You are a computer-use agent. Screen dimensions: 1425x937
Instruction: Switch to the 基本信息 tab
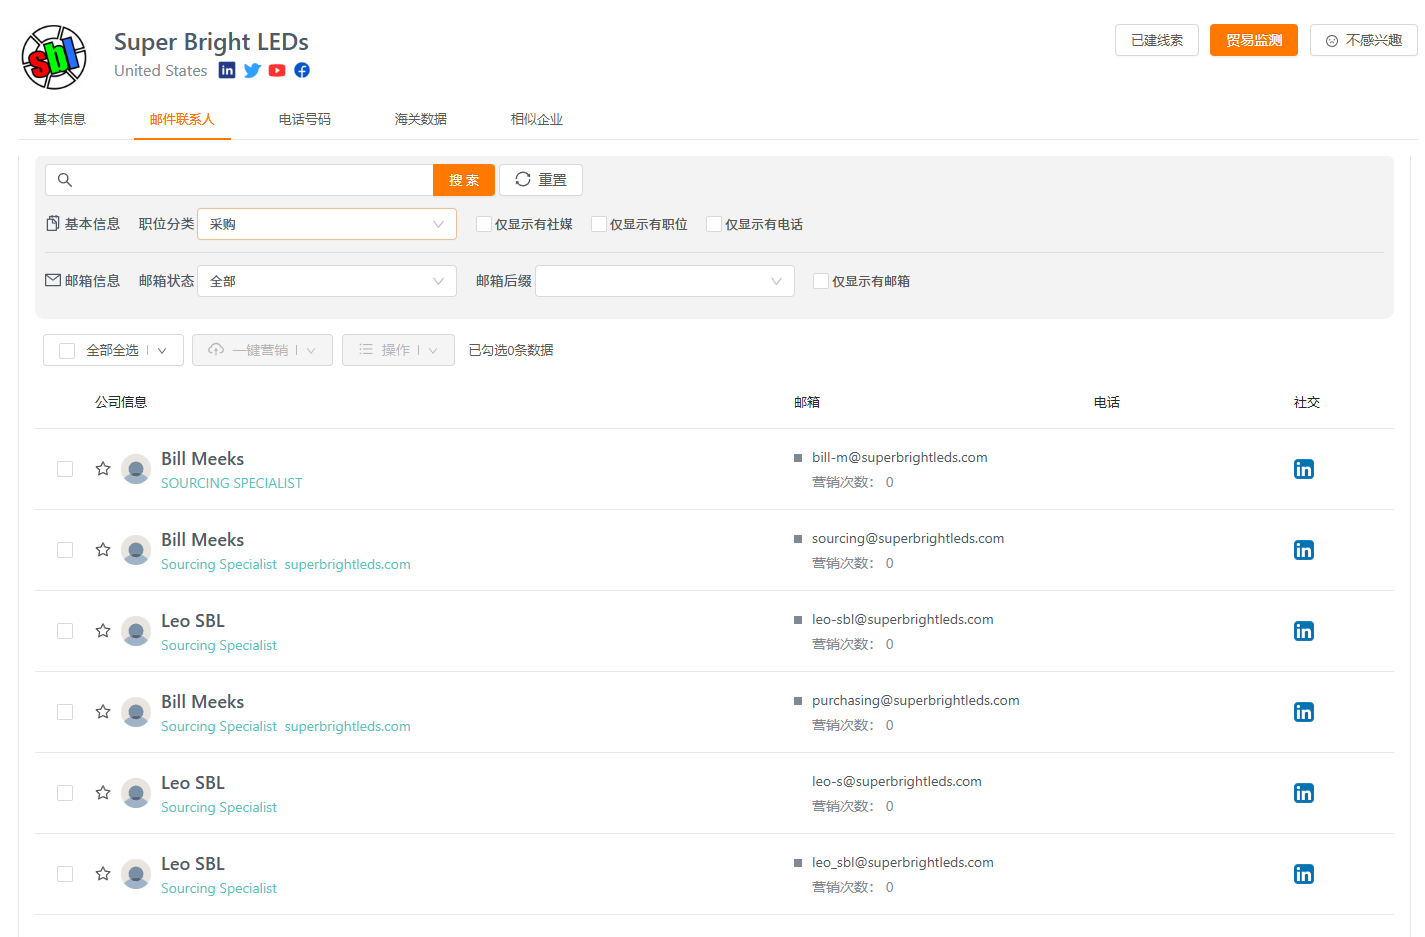tap(60, 119)
